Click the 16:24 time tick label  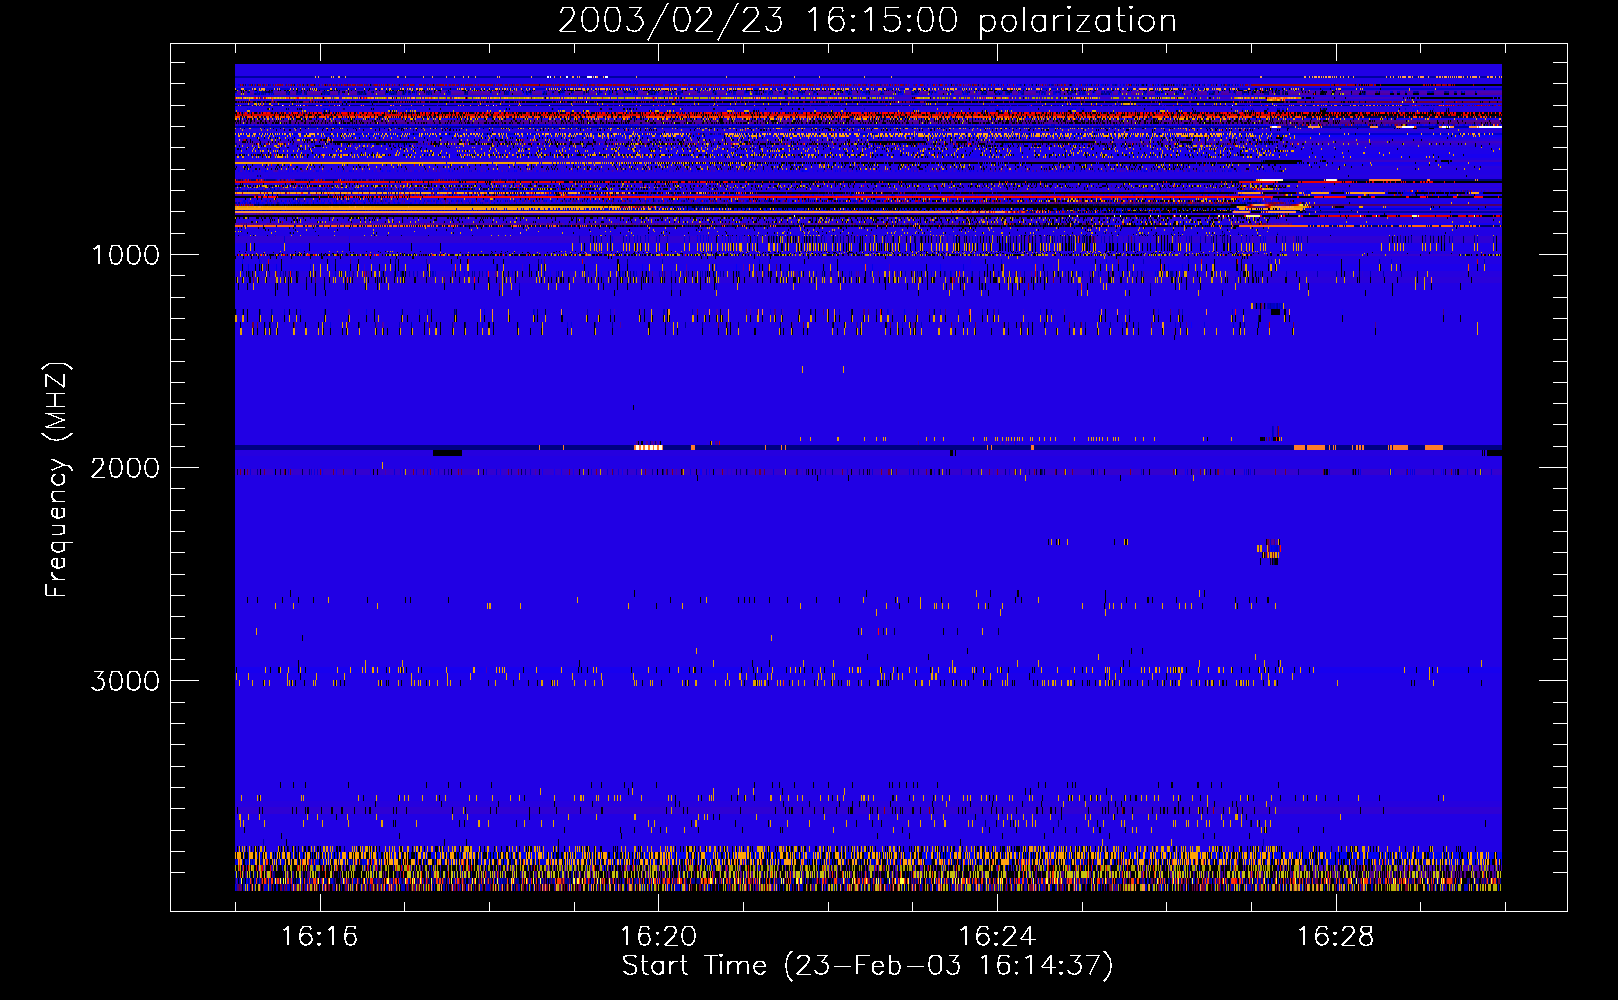(997, 936)
